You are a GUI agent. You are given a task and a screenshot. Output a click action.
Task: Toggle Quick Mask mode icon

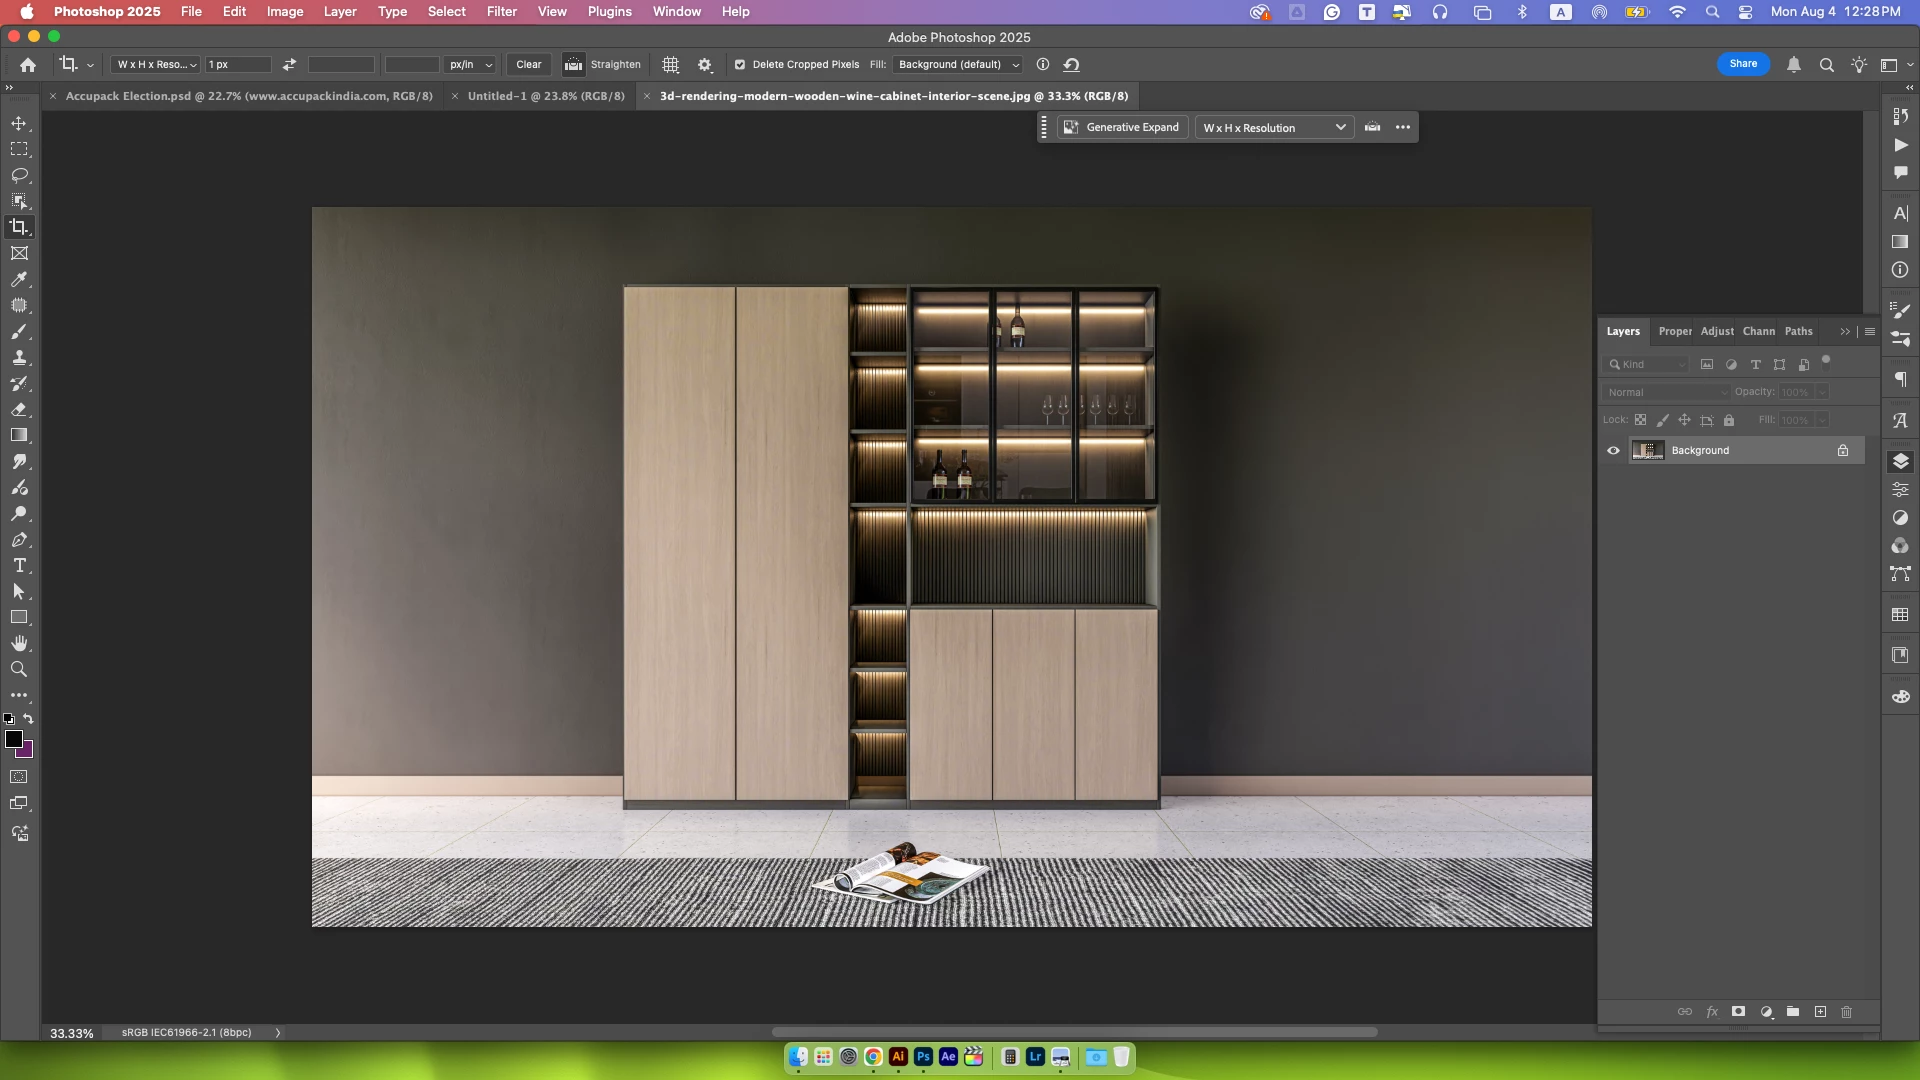[19, 777]
